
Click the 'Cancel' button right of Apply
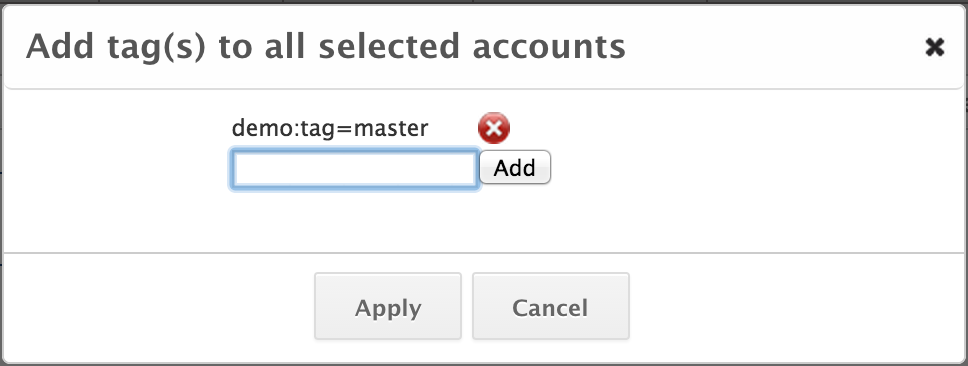point(551,306)
